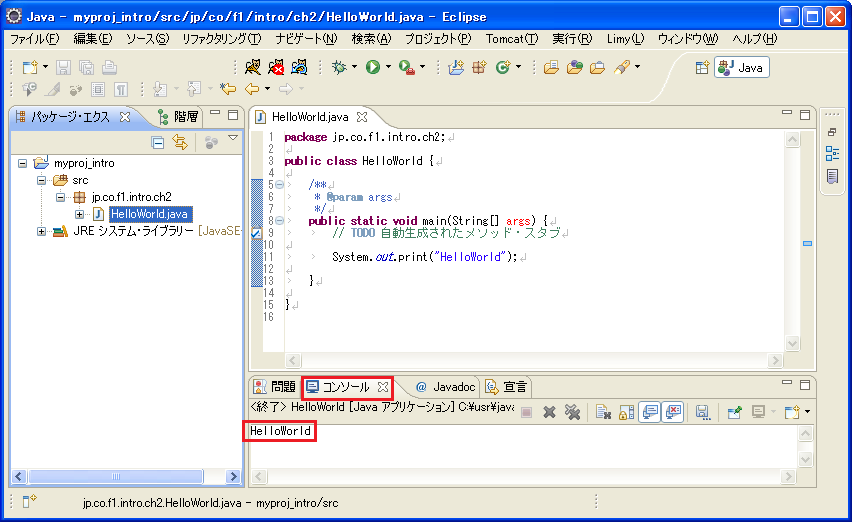The image size is (852, 522).
Task: Select HelloWorld.java in Package Explorer
Action: click(x=149, y=214)
